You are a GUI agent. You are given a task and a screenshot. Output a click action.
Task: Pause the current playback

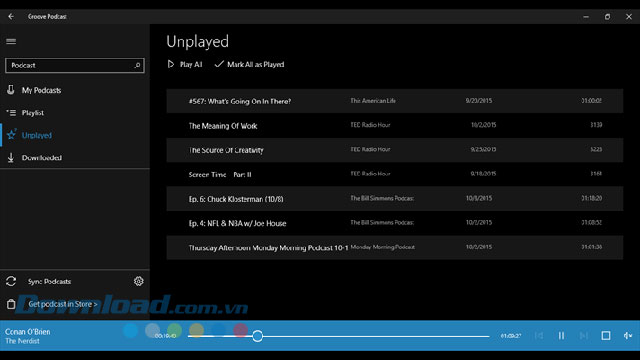coord(561,336)
